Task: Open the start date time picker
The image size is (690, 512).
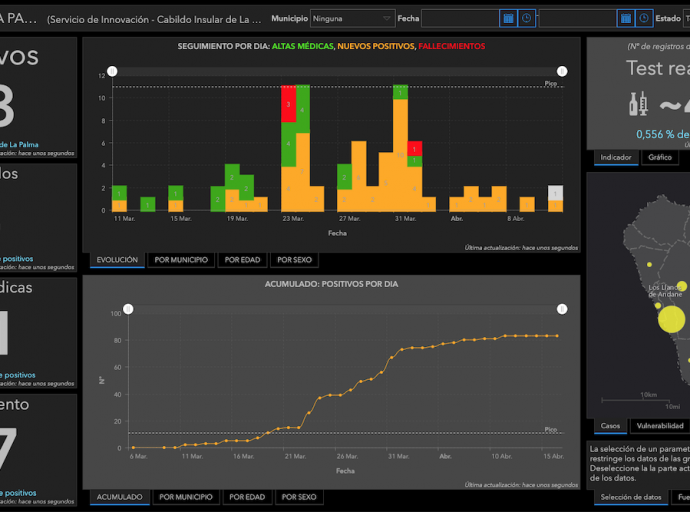Action: click(x=526, y=18)
